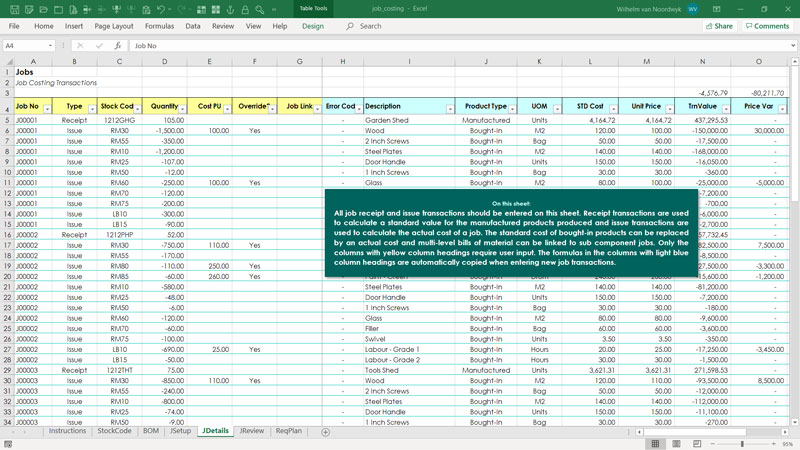This screenshot has width=800, height=450.
Task: Switch to Page Layout view icon in status bar
Action: tap(676, 444)
